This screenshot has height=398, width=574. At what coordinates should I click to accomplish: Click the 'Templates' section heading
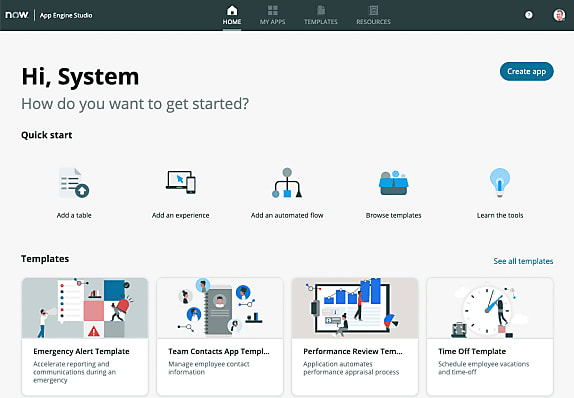(45, 259)
